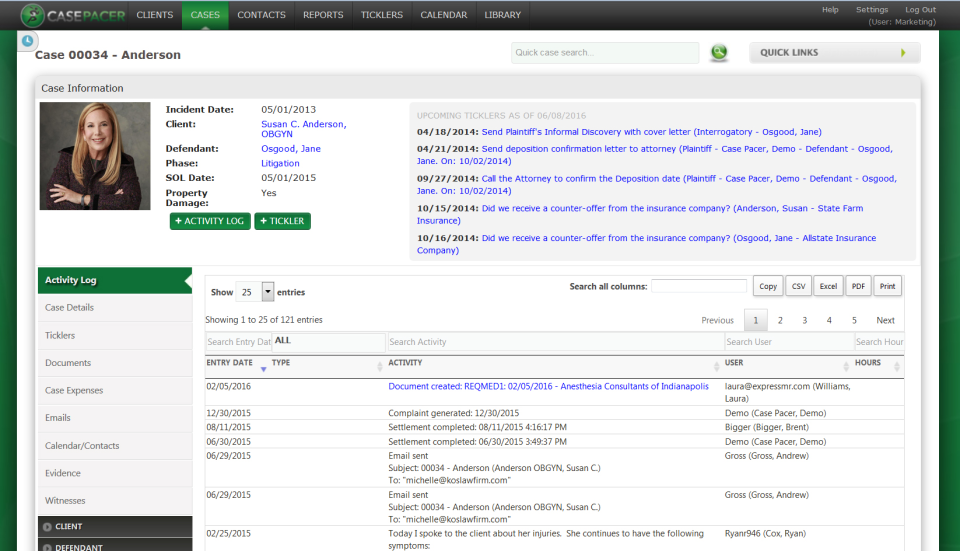Open tickler Send deposition confirmation letter
Image resolution: width=960 pixels, height=551 pixels.
(654, 155)
